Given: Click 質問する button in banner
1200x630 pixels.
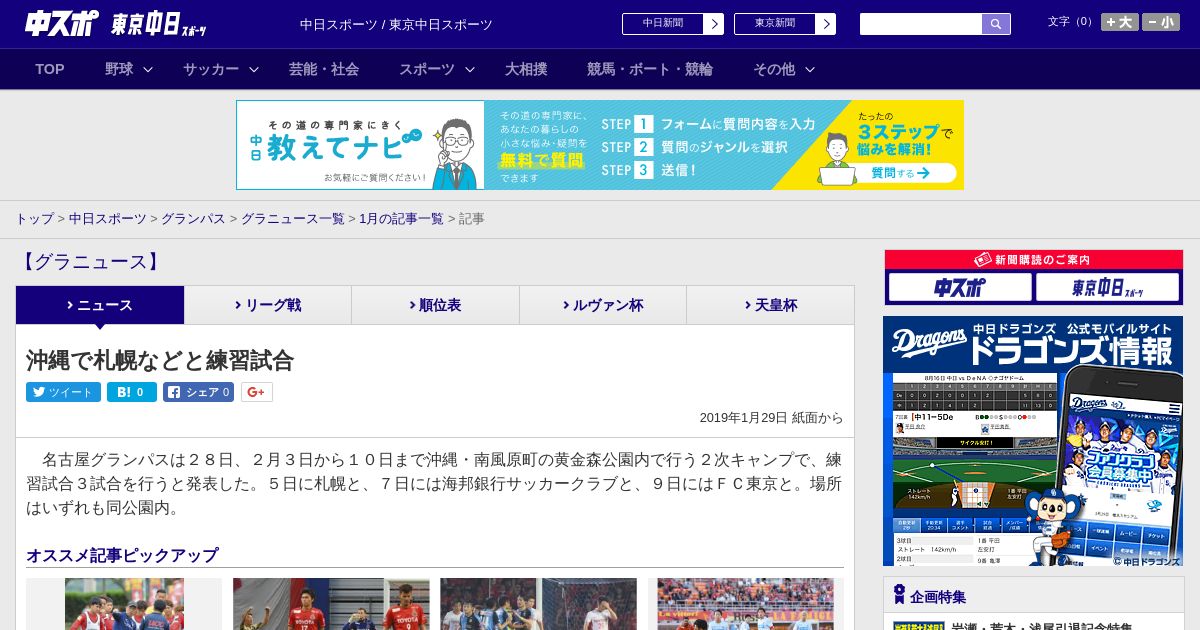Looking at the screenshot, I should [x=899, y=173].
